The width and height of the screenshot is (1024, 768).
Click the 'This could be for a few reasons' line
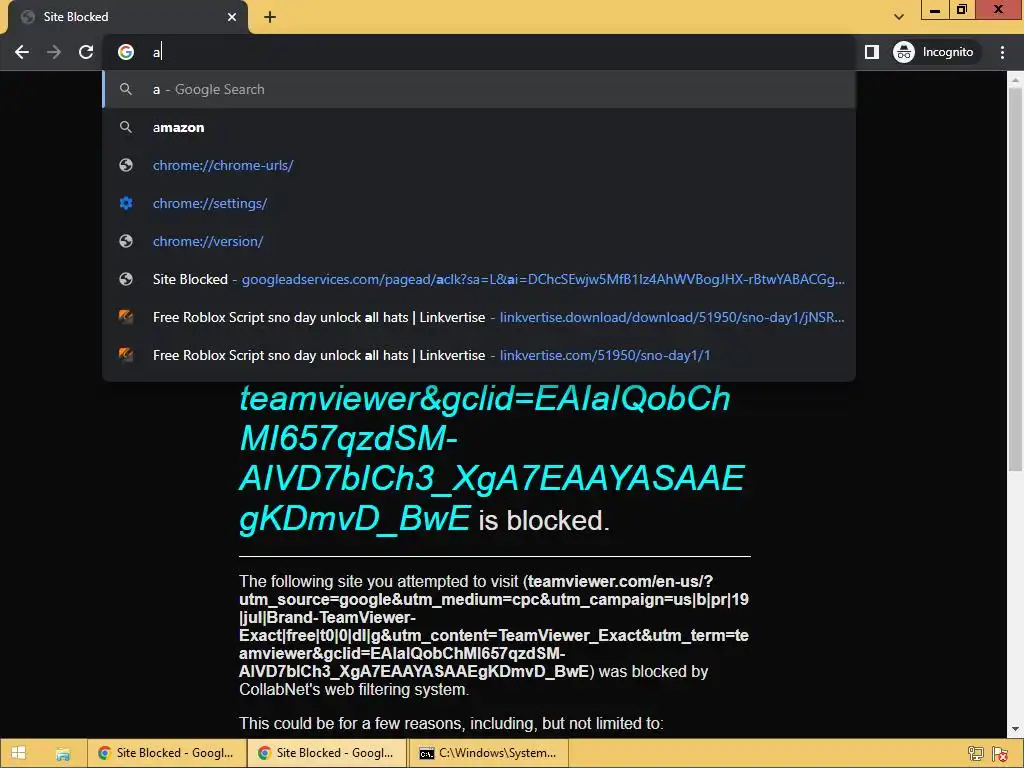point(451,724)
